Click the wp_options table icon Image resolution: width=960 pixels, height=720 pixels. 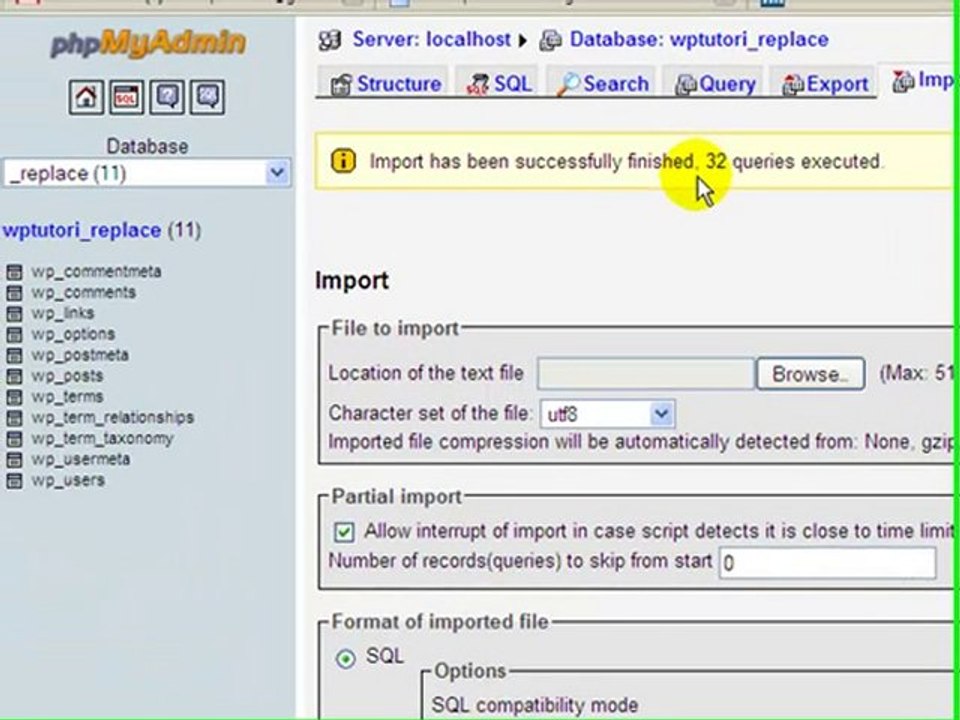(x=14, y=334)
